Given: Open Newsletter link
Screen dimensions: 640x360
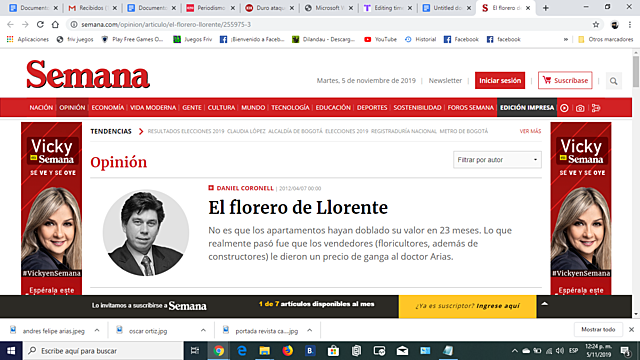Looking at the screenshot, I should tap(445, 81).
